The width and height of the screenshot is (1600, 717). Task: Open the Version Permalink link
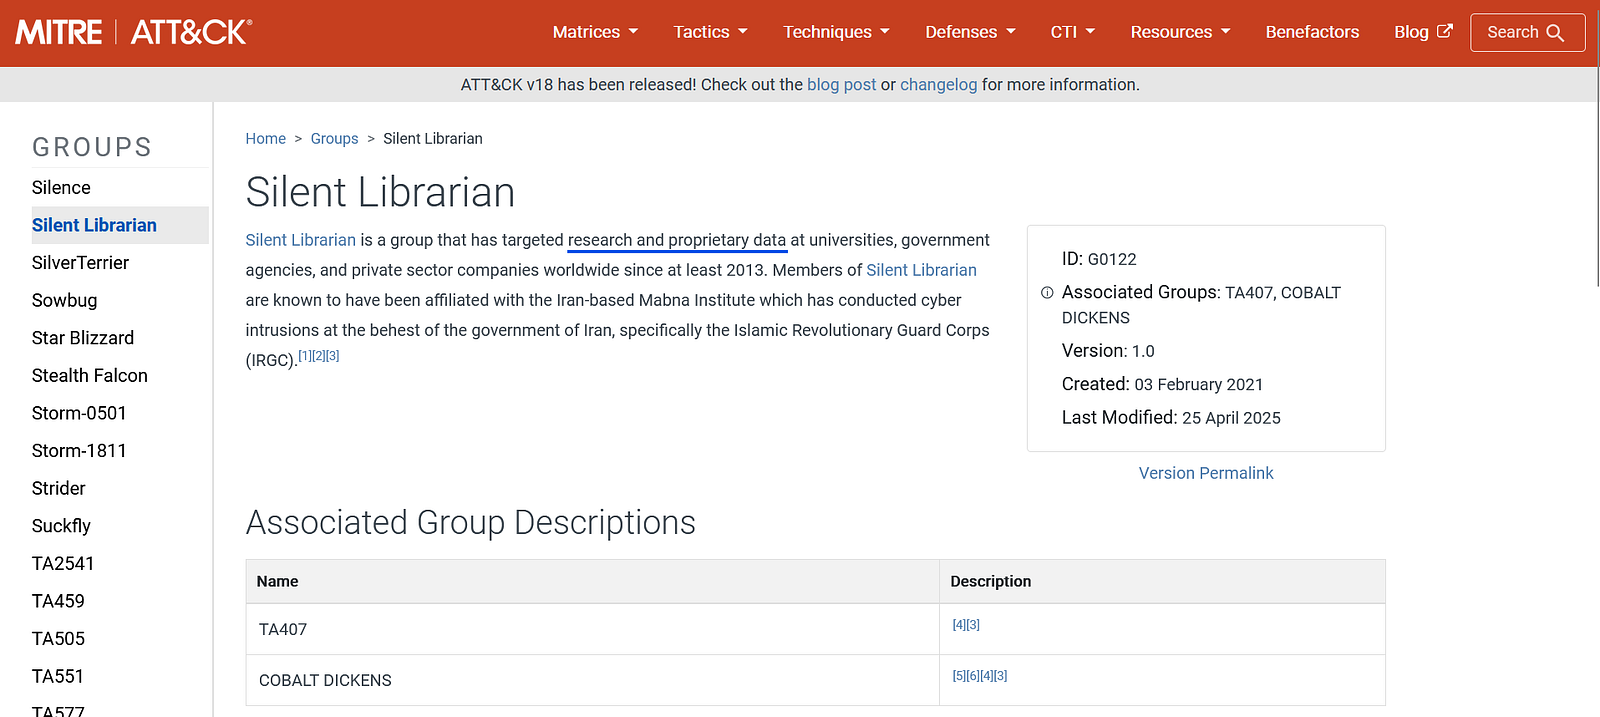click(x=1206, y=473)
